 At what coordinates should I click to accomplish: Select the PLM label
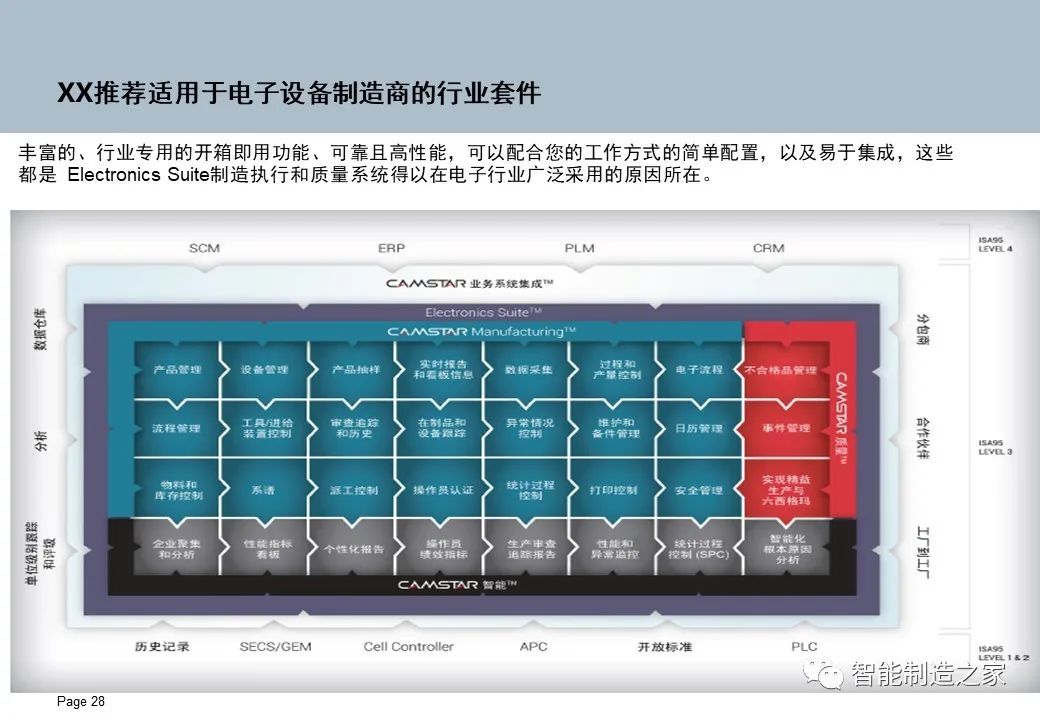(x=580, y=249)
